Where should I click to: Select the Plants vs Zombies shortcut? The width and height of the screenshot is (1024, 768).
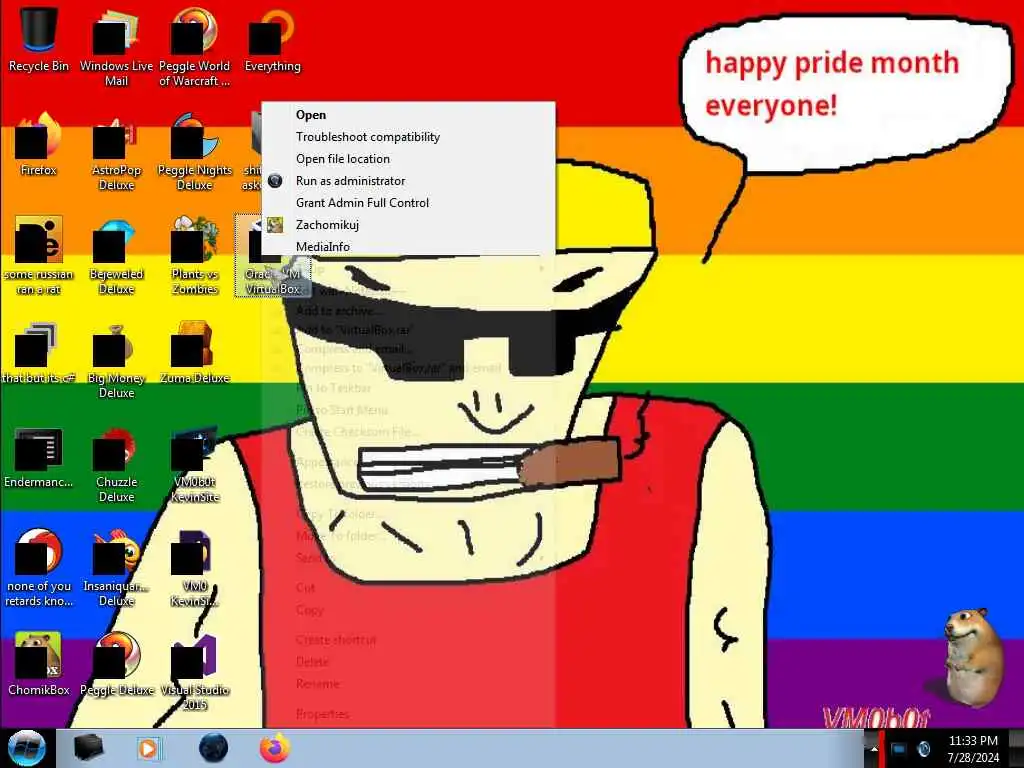click(x=195, y=256)
